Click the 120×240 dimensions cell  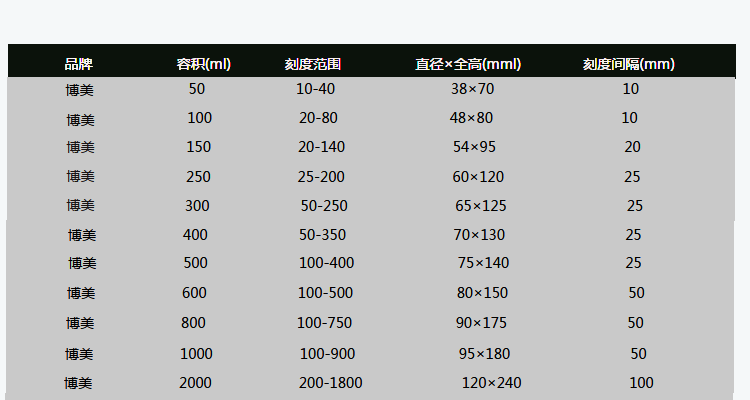click(491, 383)
